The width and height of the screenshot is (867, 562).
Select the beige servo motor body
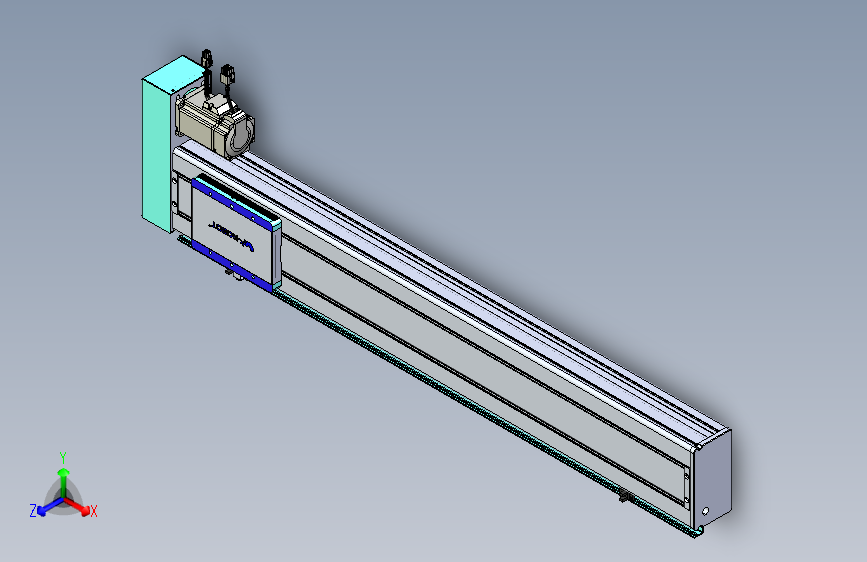pyautogui.click(x=215, y=125)
